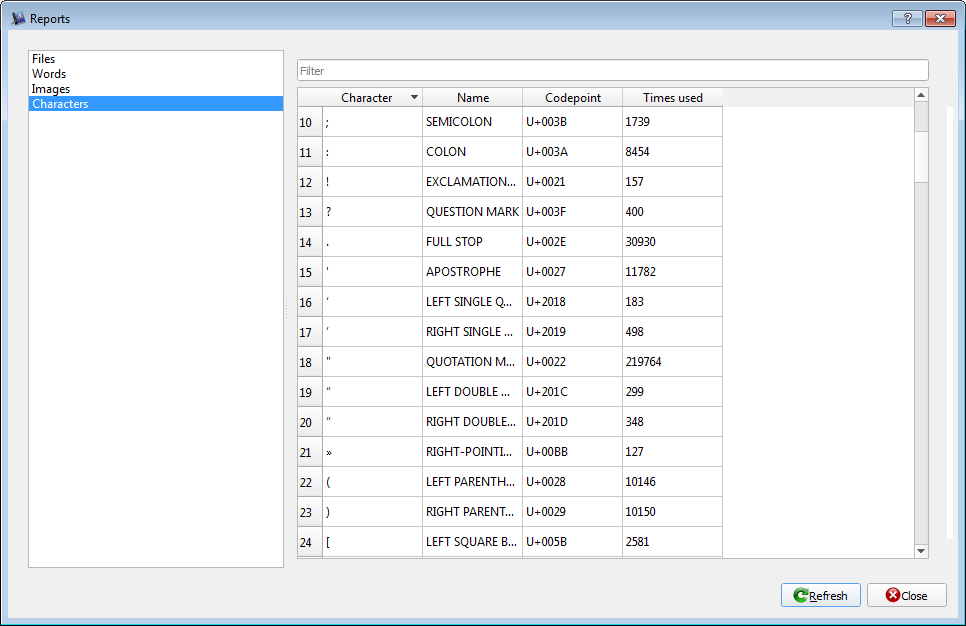
Task: Click the EXCLAMATION... name cell
Action: (473, 182)
